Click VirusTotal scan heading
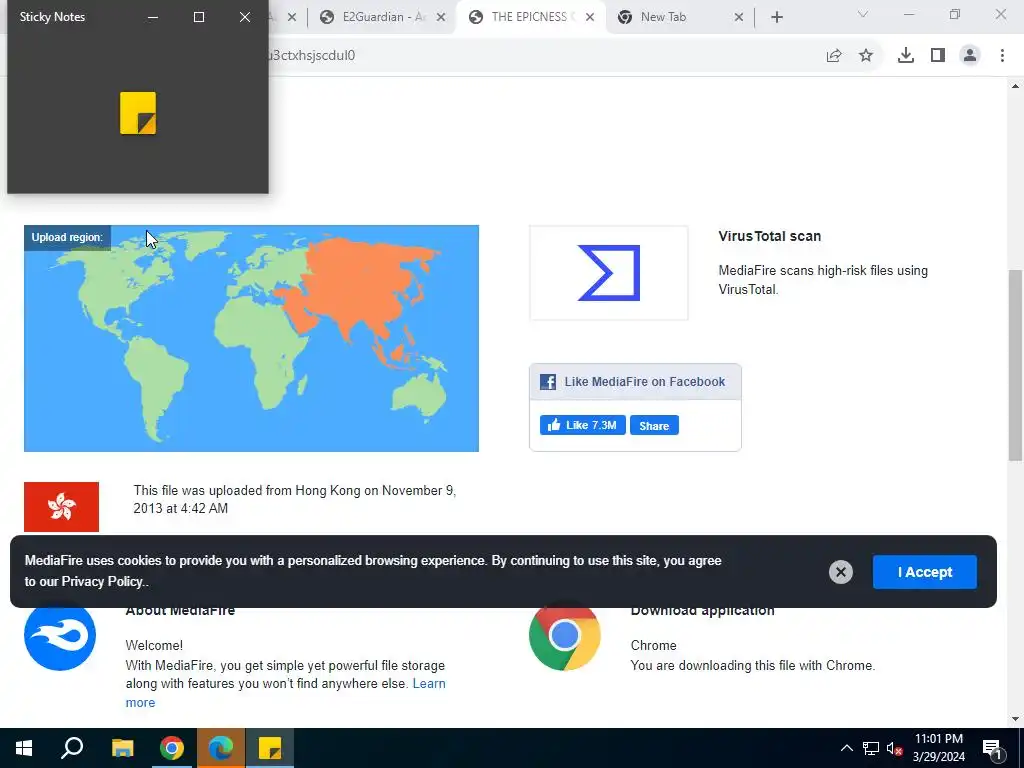Image resolution: width=1024 pixels, height=768 pixels. pyautogui.click(x=769, y=236)
